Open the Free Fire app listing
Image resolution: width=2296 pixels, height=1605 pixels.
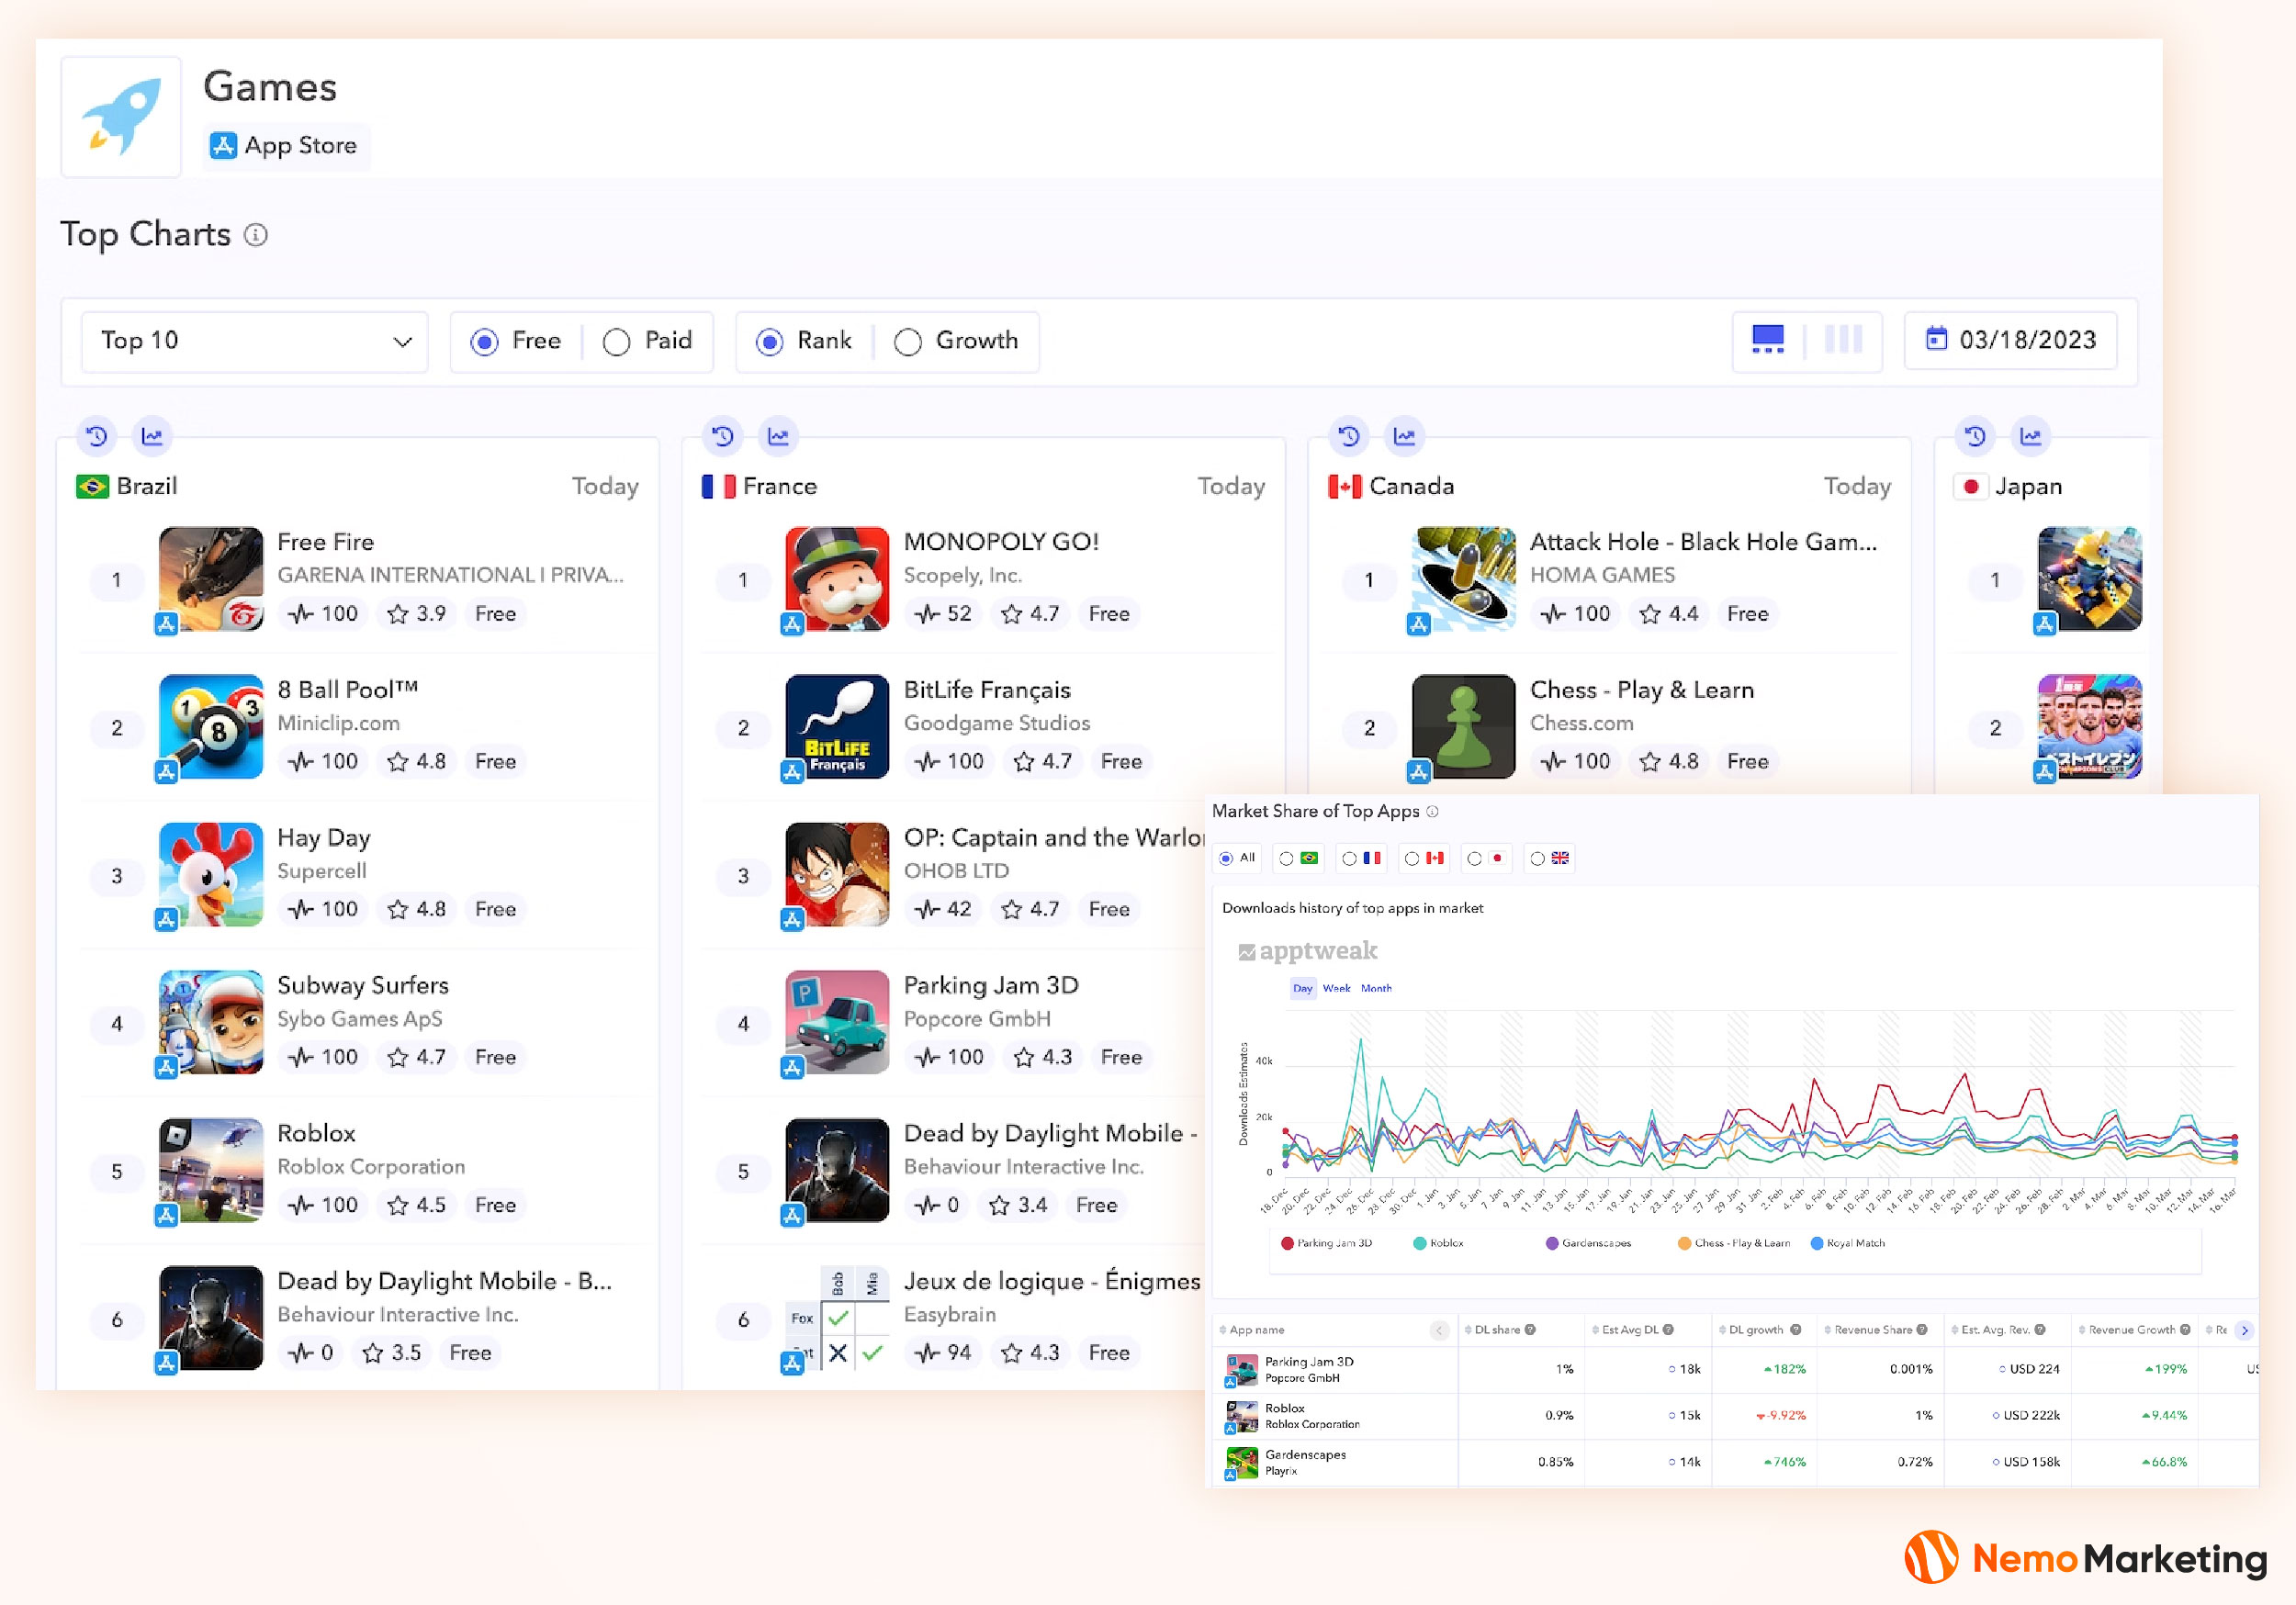tap(325, 542)
